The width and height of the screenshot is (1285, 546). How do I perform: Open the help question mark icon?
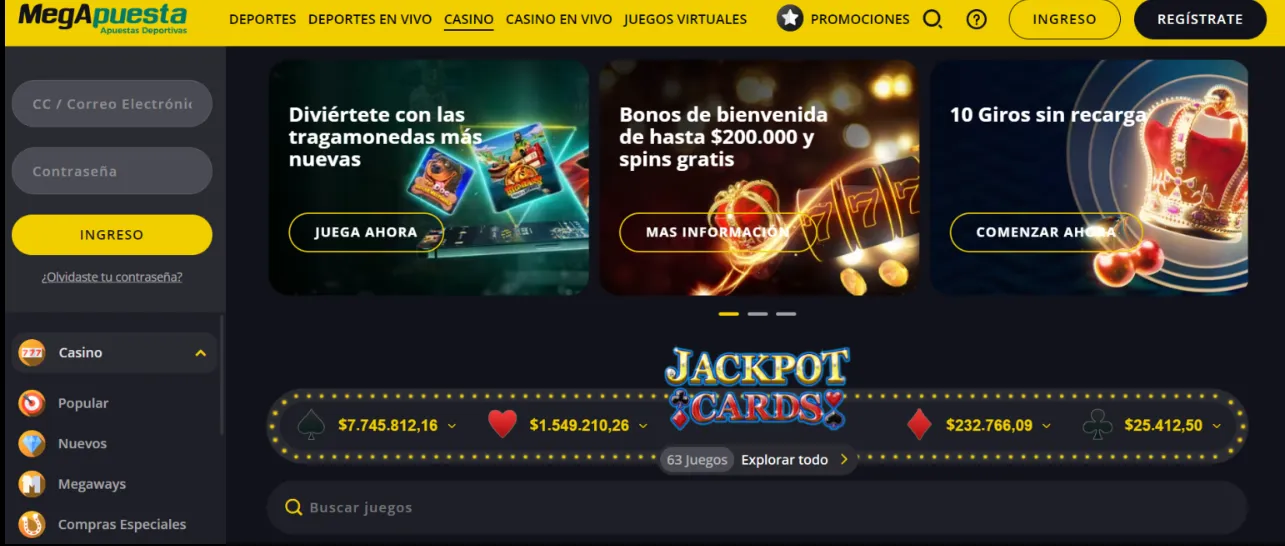tap(977, 19)
